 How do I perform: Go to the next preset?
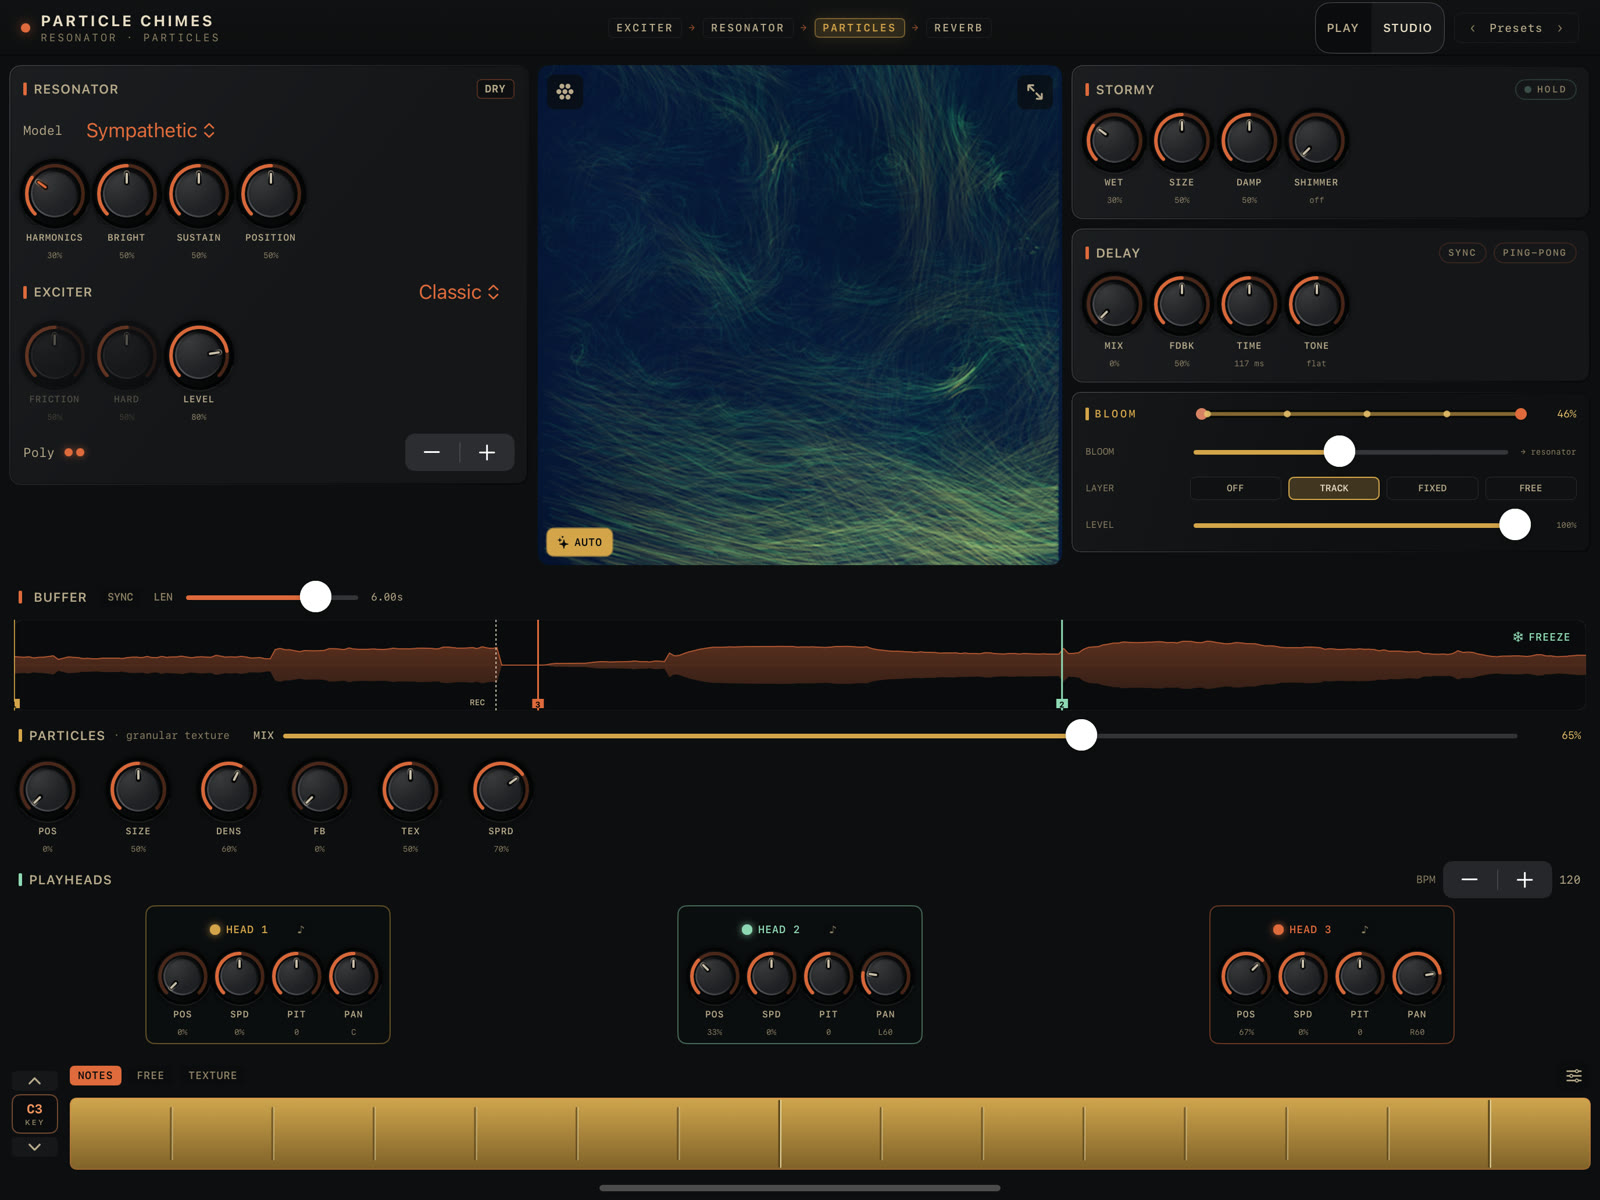click(1560, 28)
